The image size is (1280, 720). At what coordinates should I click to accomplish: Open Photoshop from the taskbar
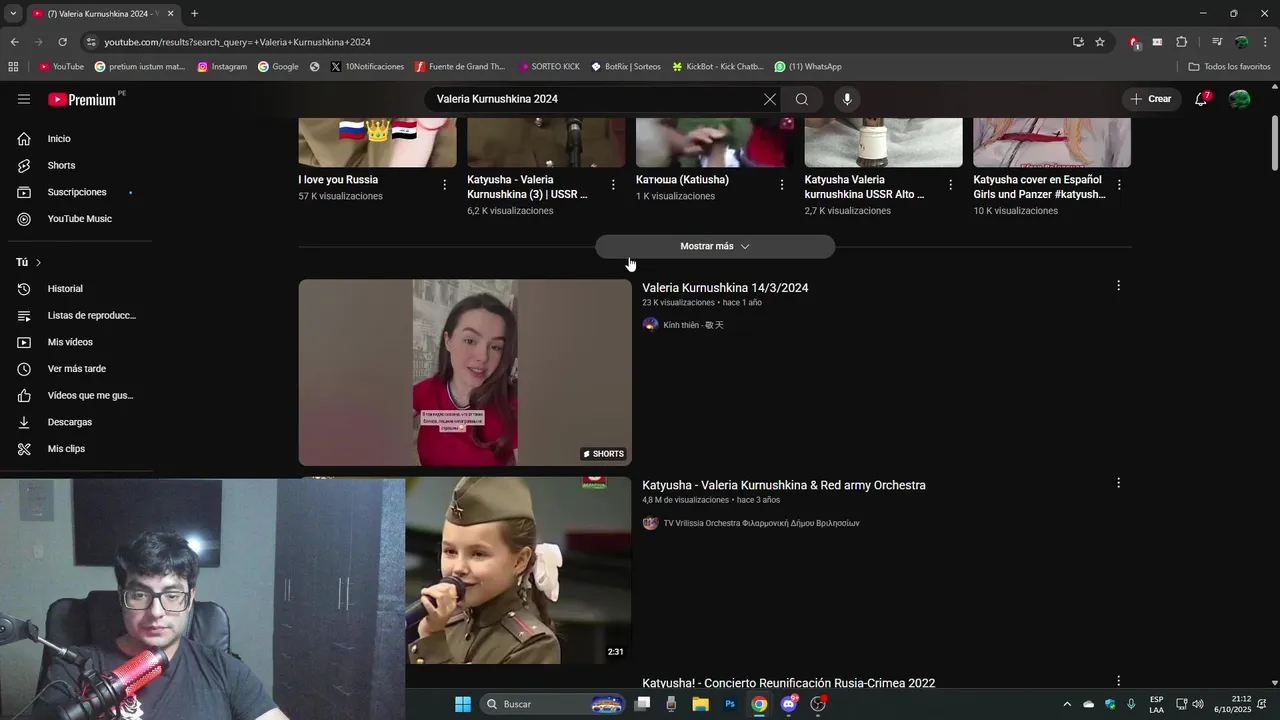(730, 704)
